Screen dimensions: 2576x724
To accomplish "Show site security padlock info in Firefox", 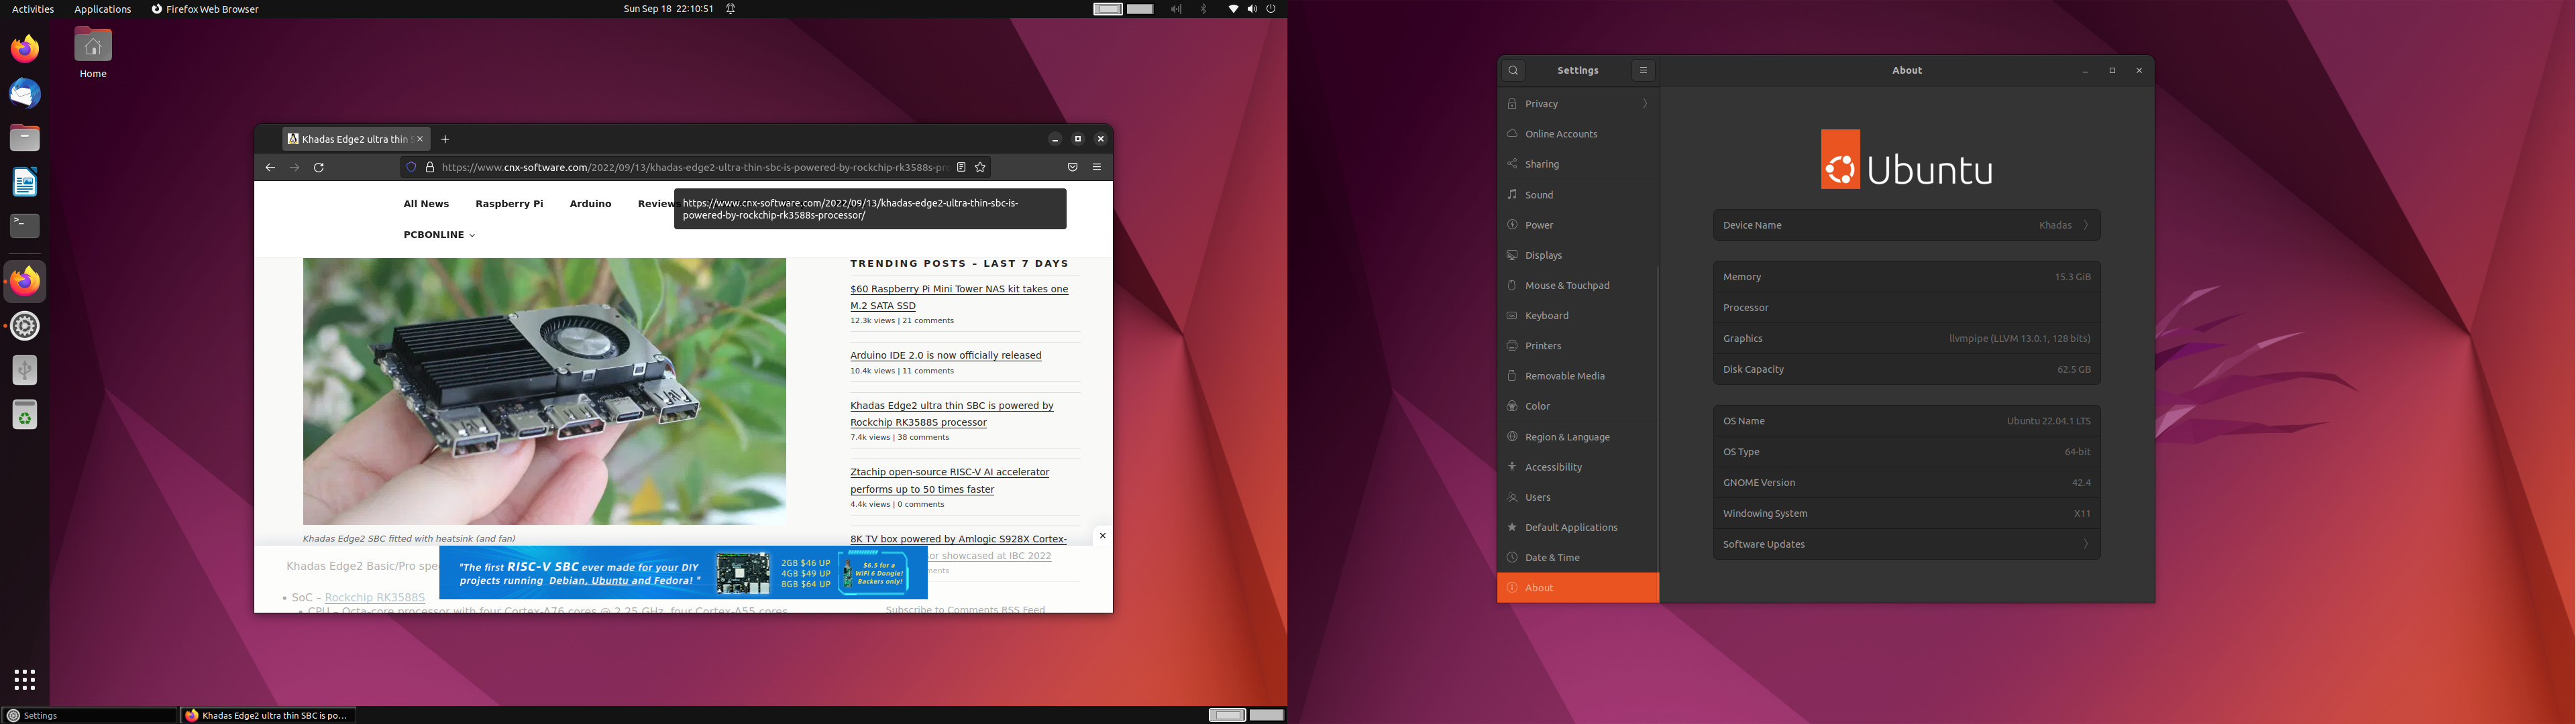I will [430, 167].
